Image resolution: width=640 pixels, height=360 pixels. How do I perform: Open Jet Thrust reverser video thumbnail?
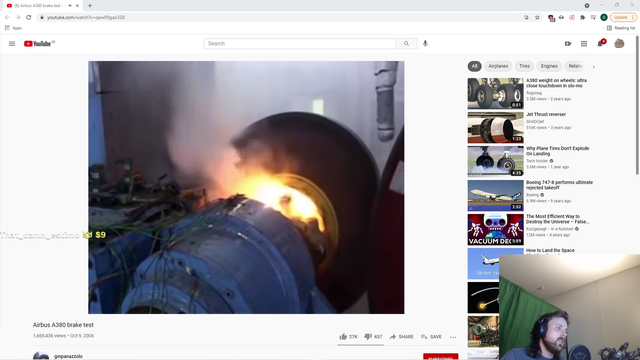pos(496,127)
